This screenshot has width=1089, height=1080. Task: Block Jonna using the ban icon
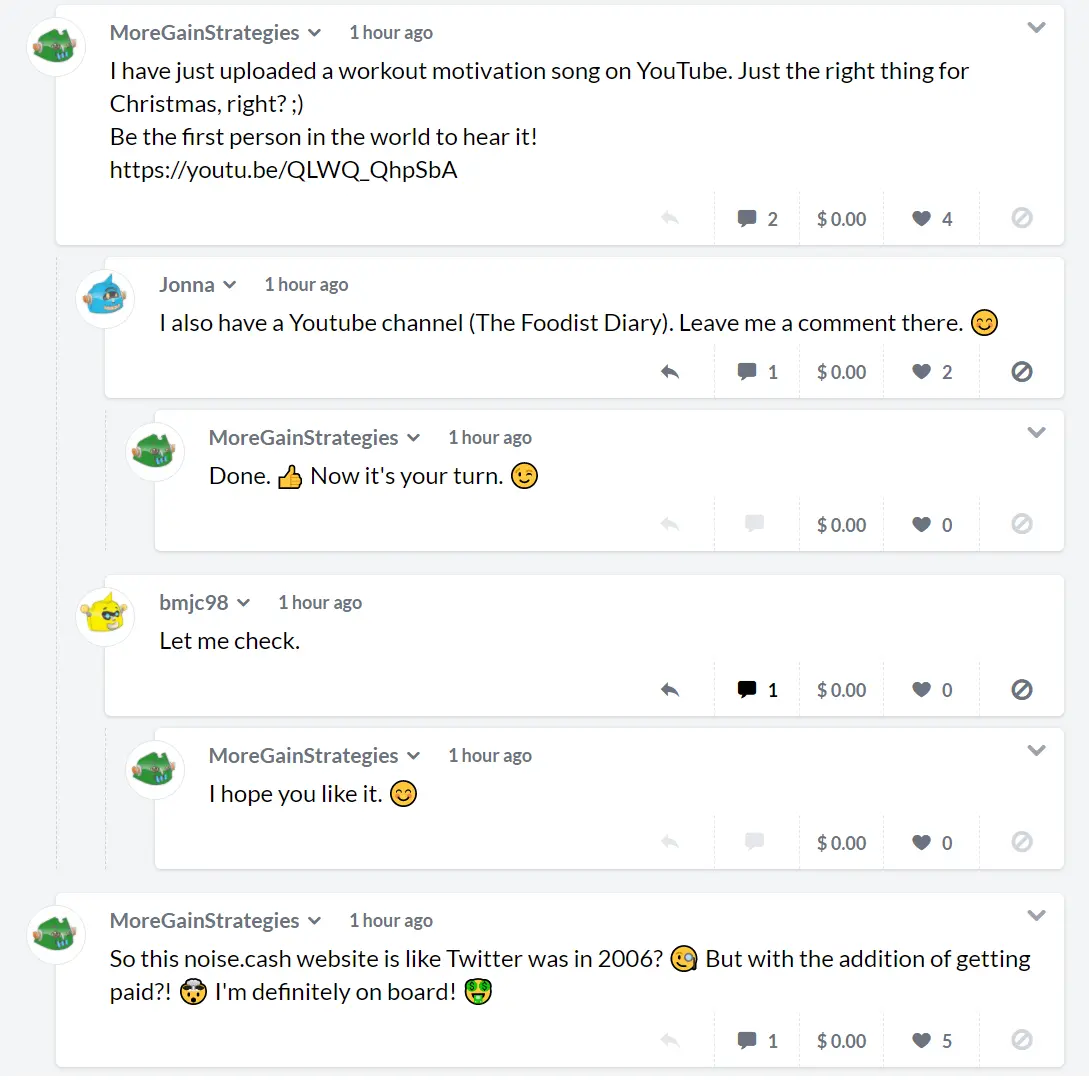click(1022, 372)
